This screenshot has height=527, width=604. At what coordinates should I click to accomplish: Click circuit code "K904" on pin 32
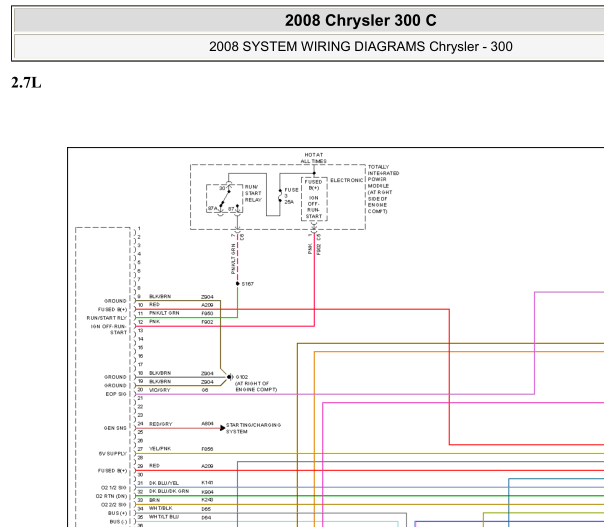[207, 492]
